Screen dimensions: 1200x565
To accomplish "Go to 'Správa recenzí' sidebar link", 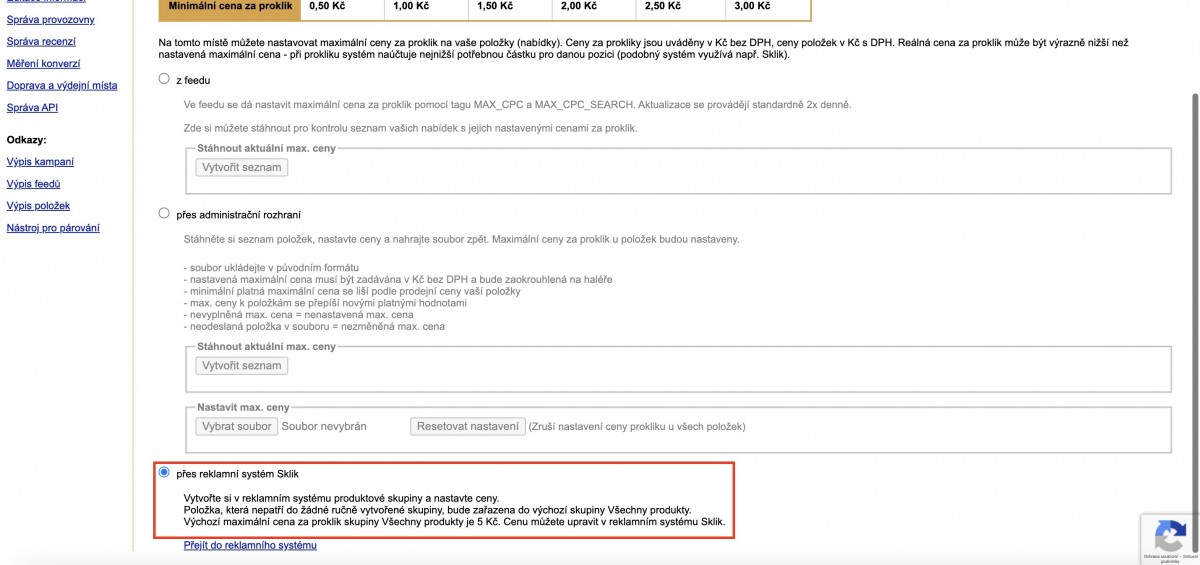I will [x=41, y=41].
